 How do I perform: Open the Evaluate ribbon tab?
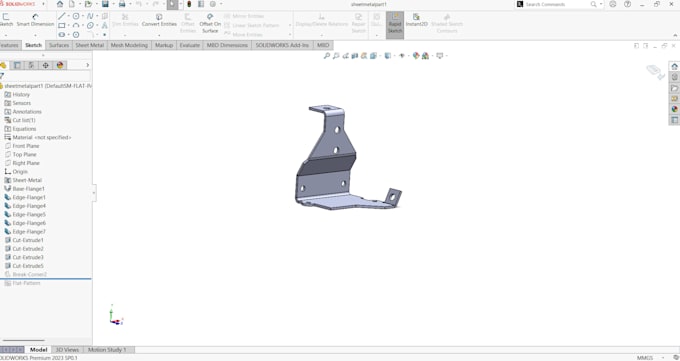pos(190,45)
